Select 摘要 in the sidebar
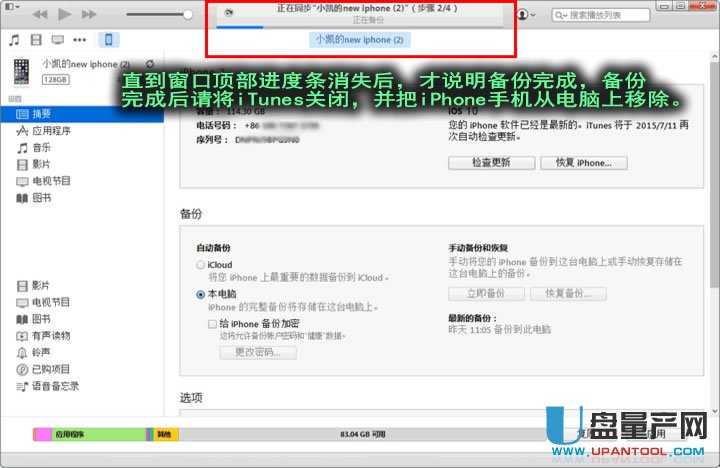 pyautogui.click(x=82, y=114)
